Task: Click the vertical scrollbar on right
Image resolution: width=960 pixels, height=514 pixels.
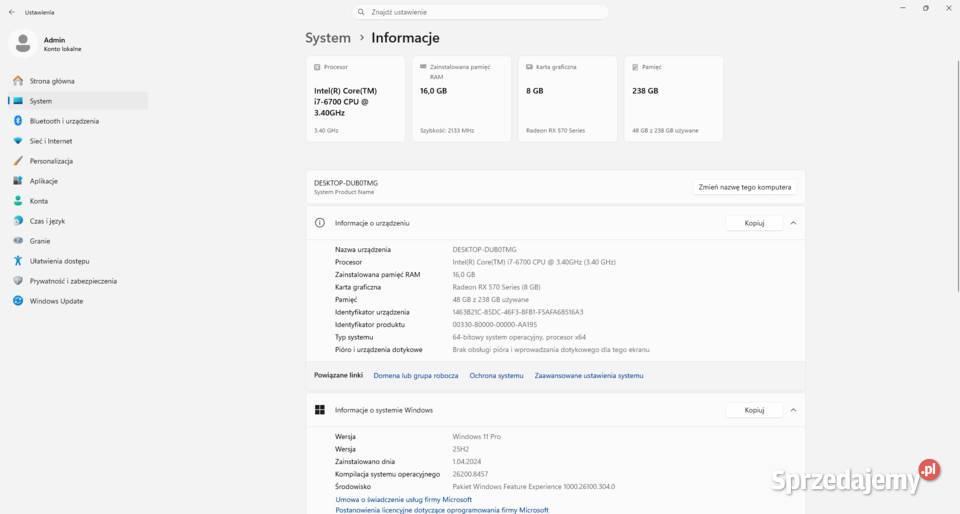Action: 957,176
